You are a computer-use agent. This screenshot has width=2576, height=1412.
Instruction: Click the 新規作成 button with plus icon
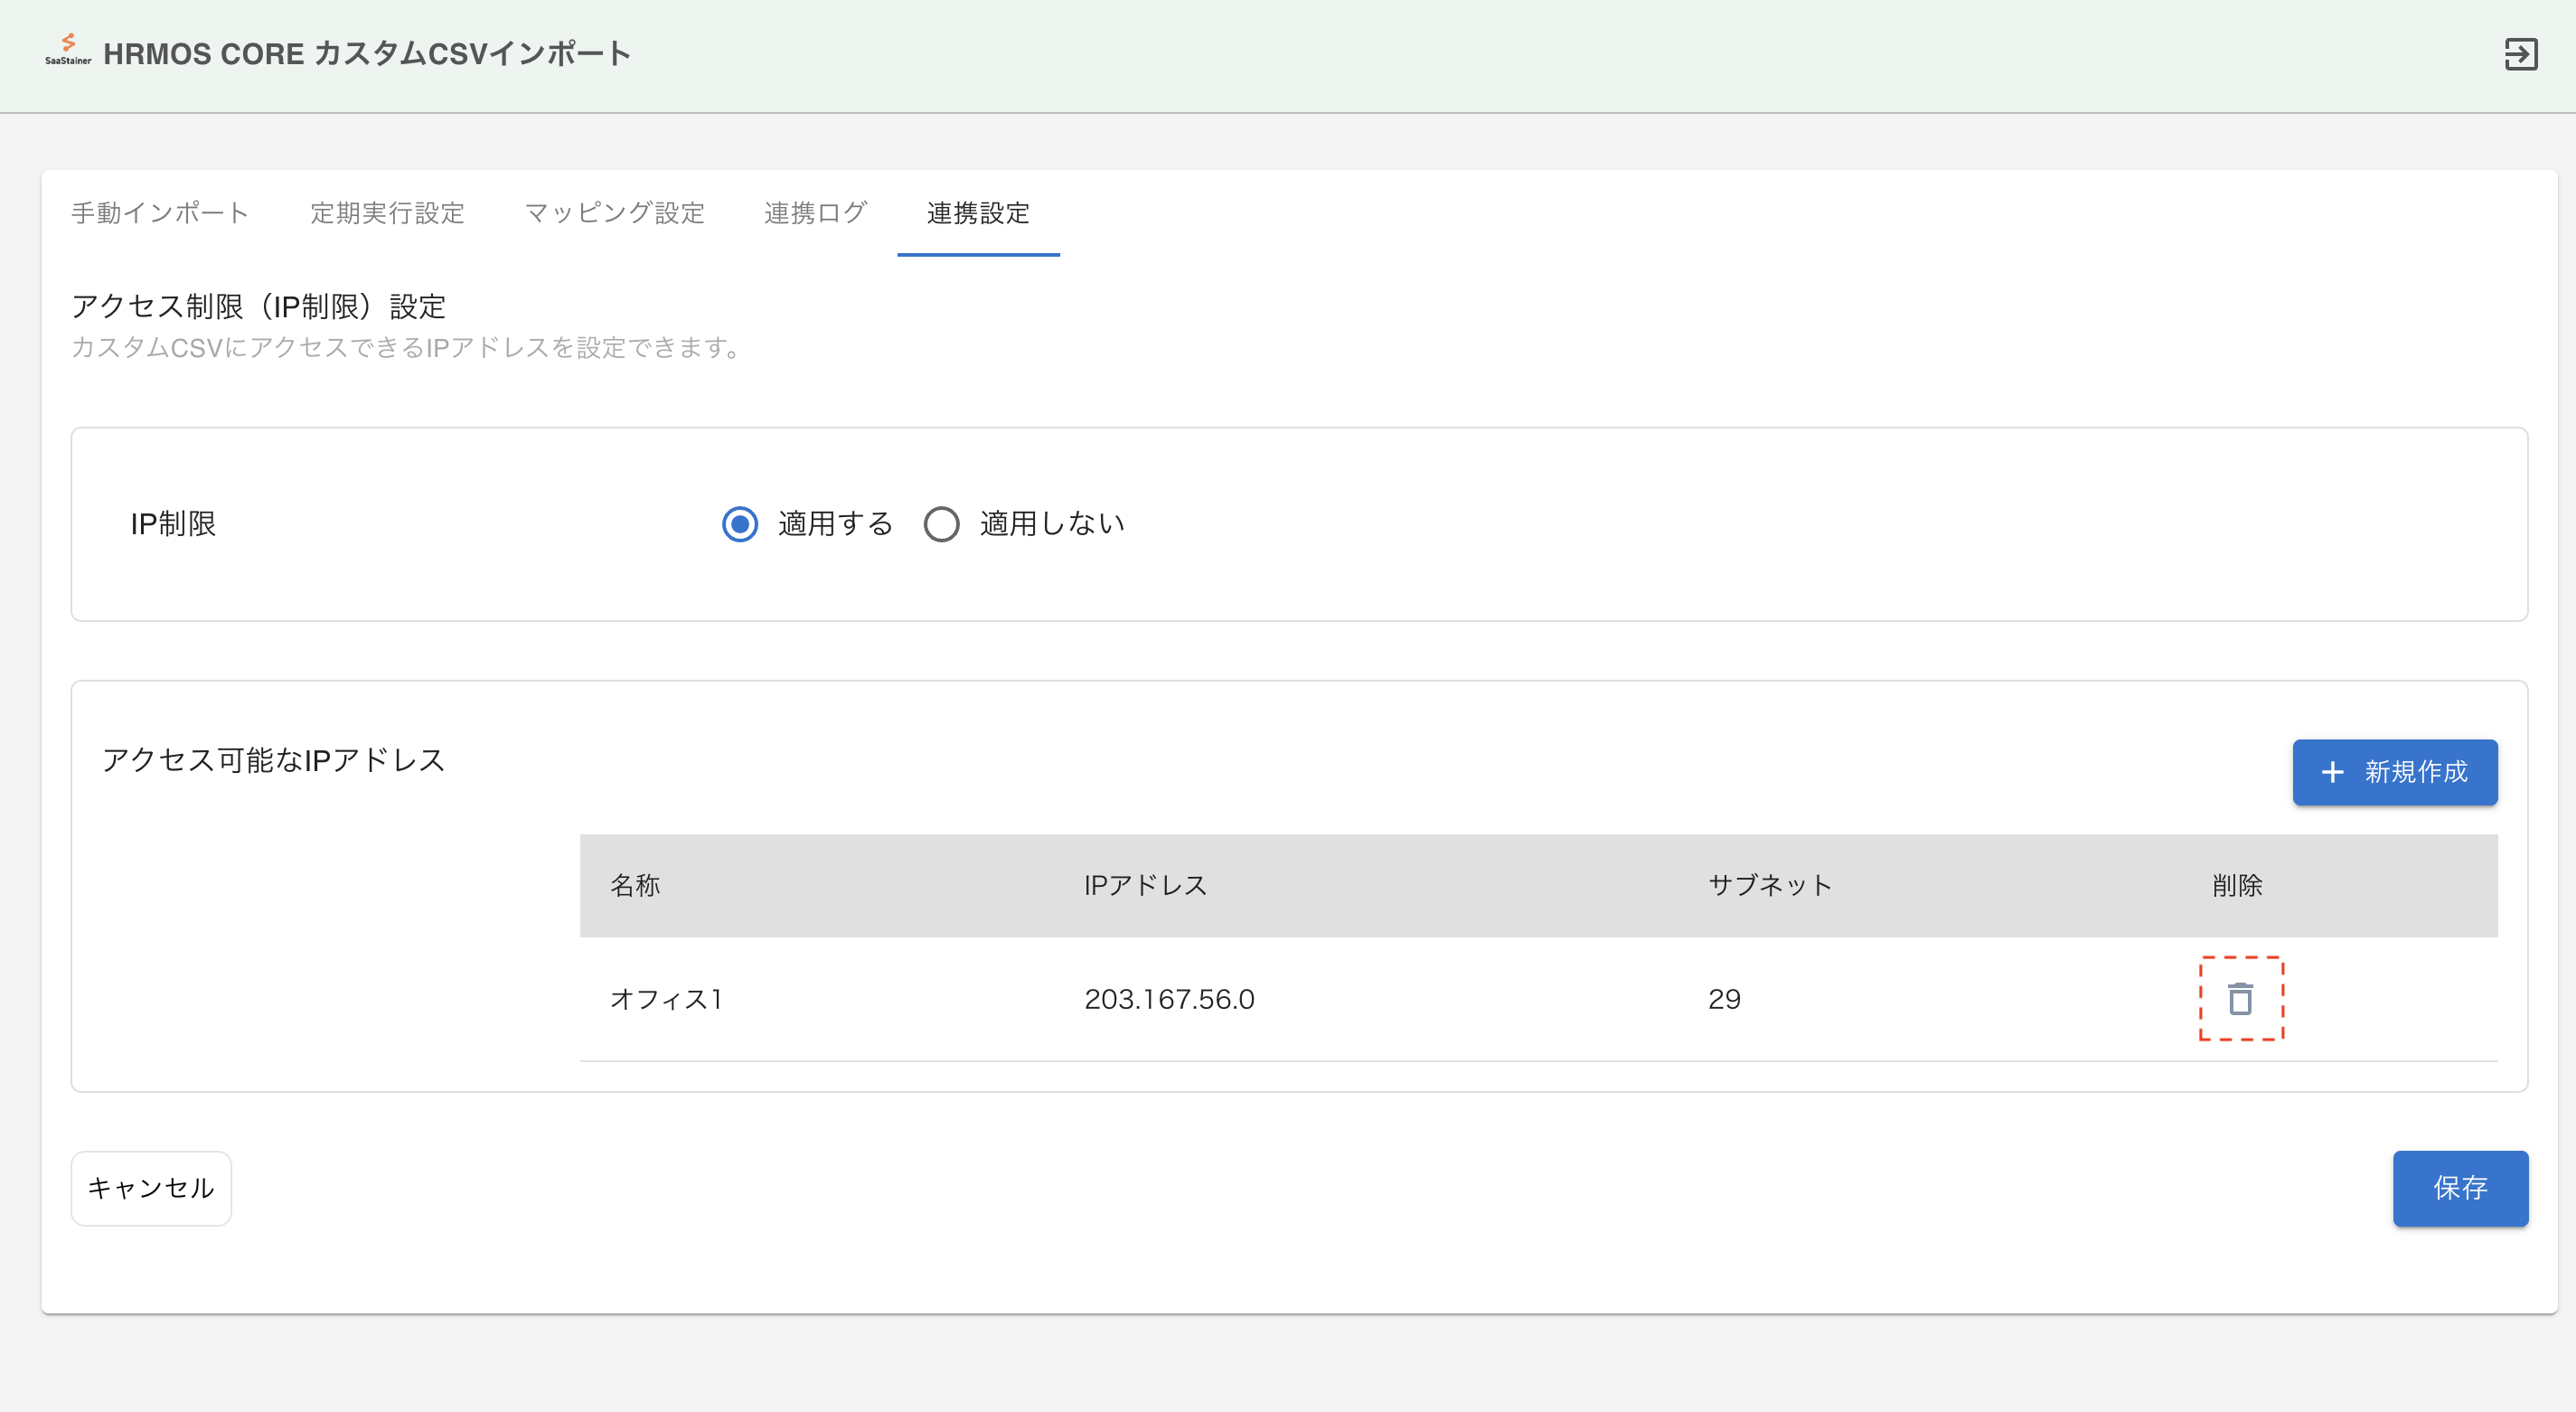click(x=2394, y=772)
